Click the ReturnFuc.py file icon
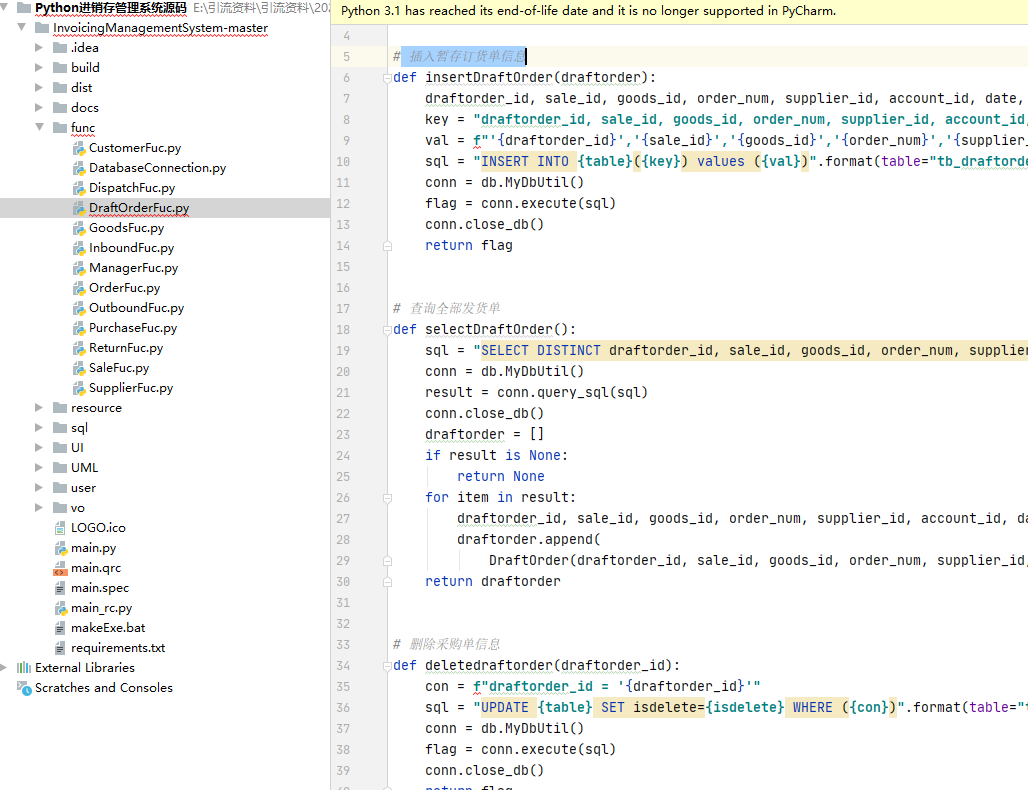The image size is (1028, 790). (79, 348)
